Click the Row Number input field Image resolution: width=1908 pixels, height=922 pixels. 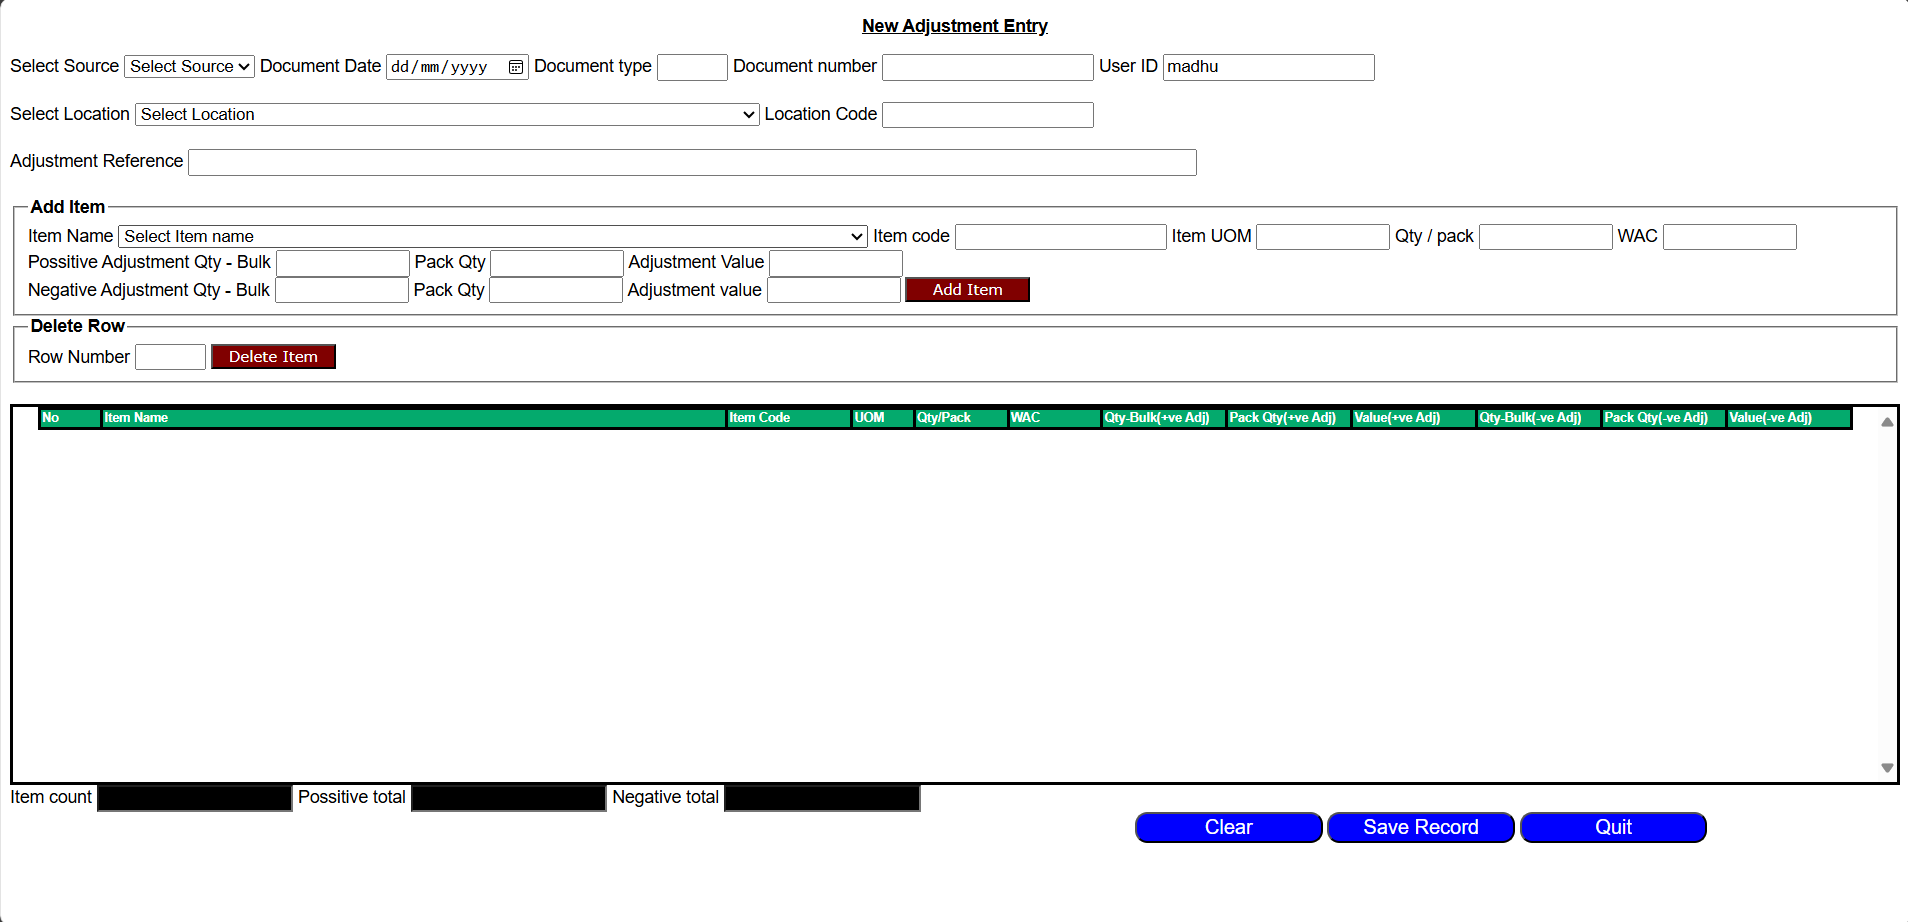coord(170,358)
